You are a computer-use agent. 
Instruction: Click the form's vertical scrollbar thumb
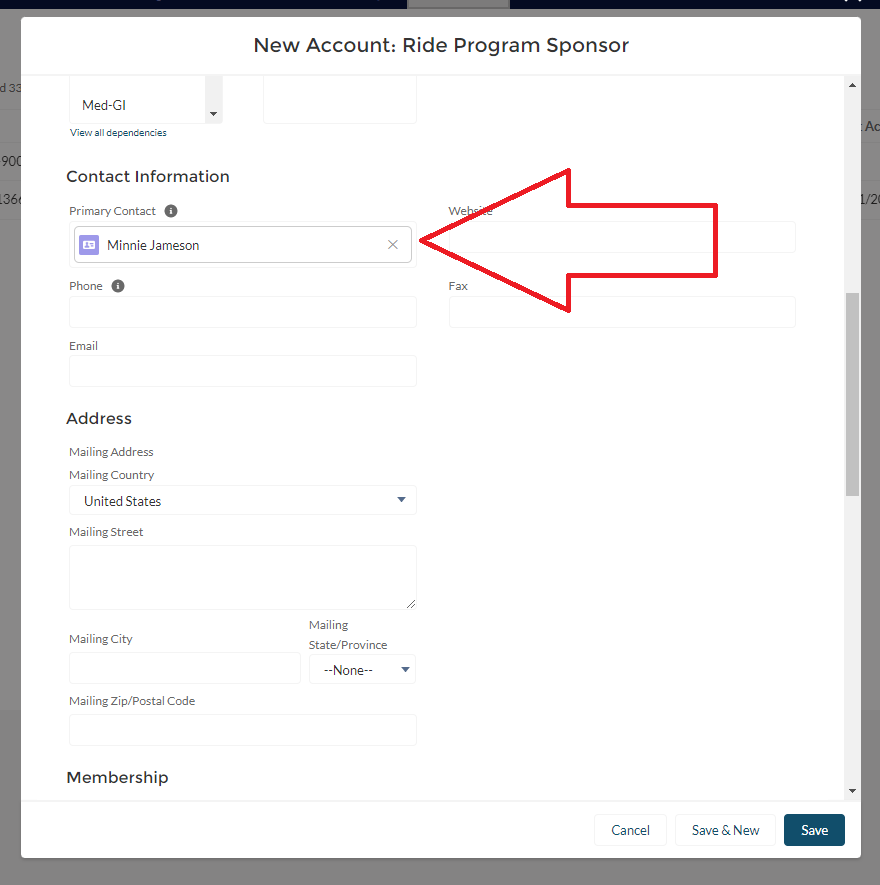[852, 394]
